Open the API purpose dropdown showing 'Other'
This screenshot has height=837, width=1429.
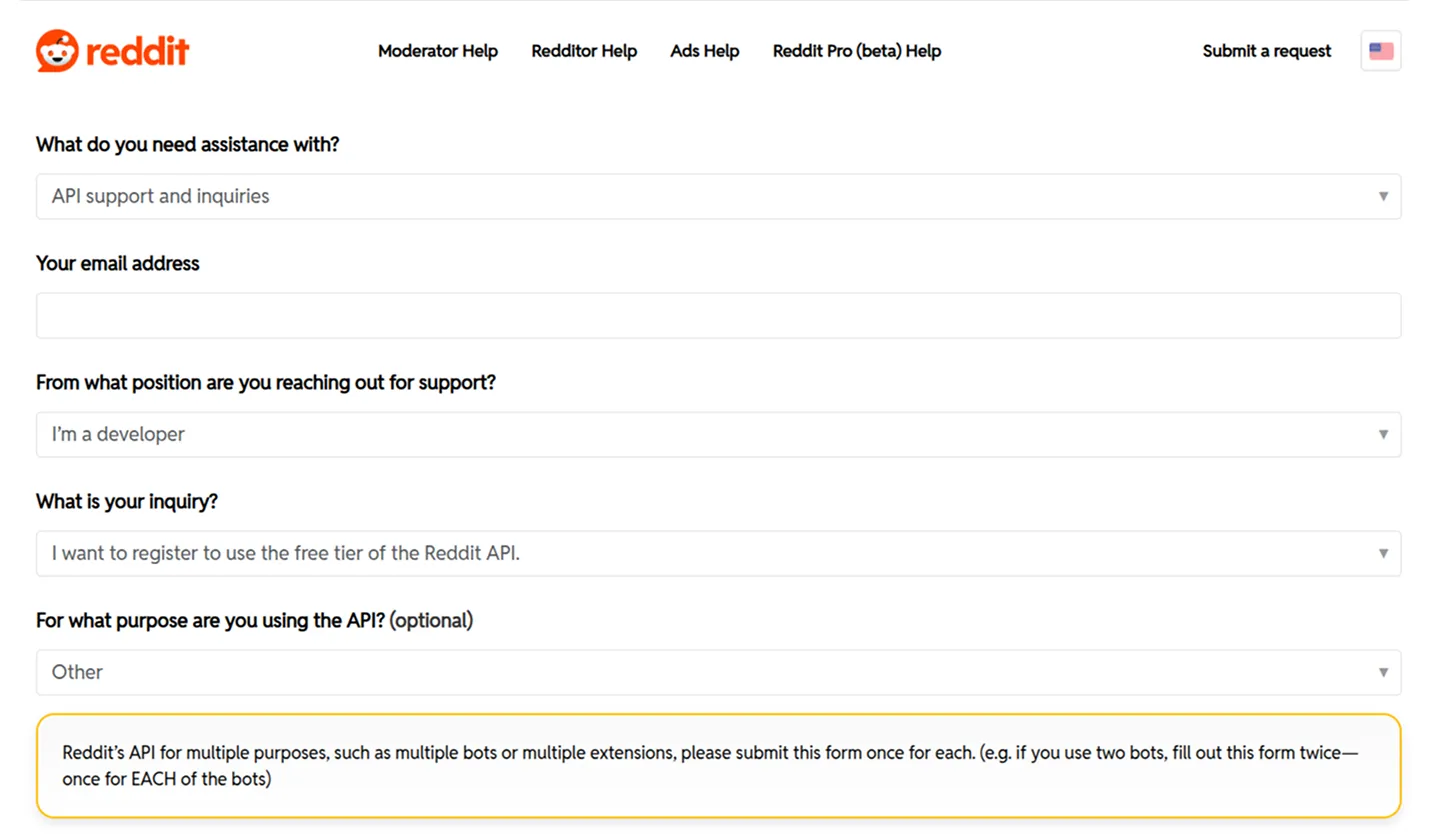click(718, 672)
